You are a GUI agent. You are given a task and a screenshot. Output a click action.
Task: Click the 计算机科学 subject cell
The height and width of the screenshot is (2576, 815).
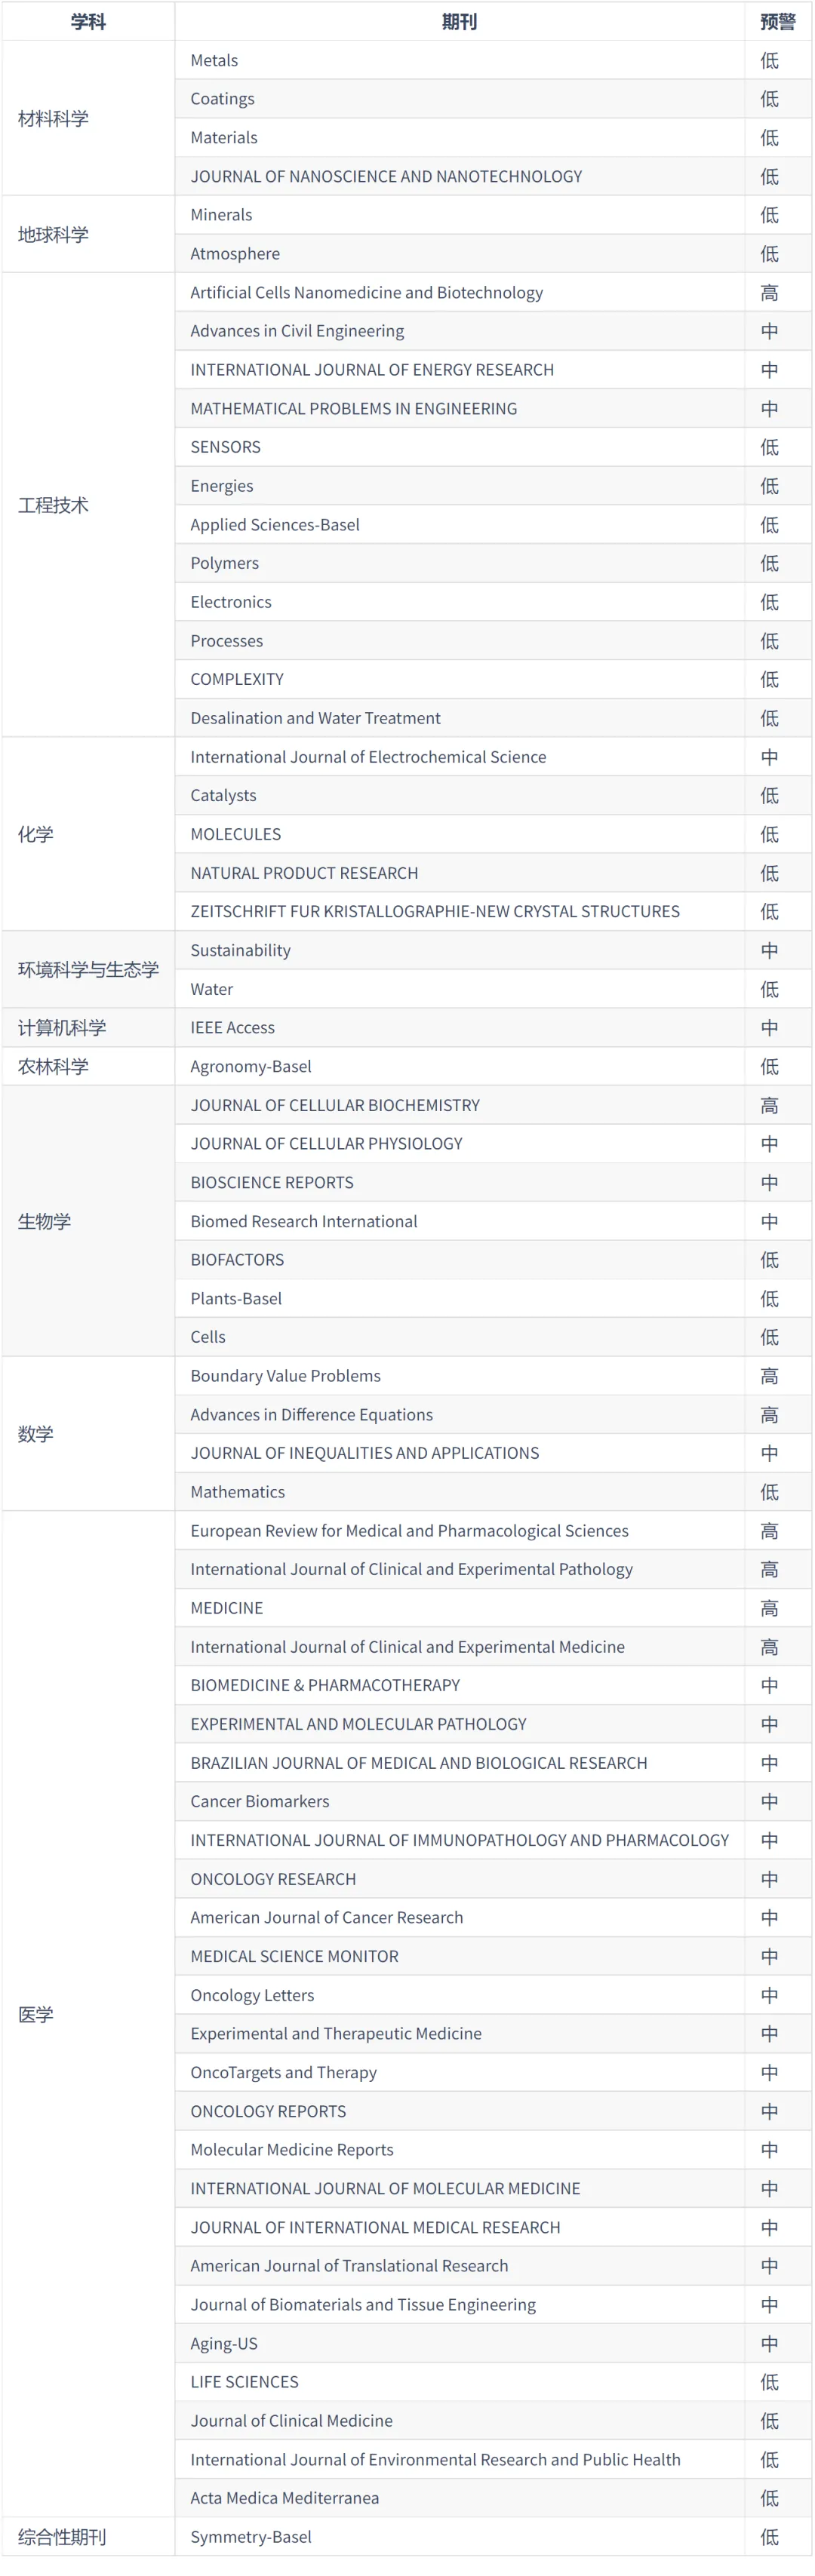click(88, 1027)
